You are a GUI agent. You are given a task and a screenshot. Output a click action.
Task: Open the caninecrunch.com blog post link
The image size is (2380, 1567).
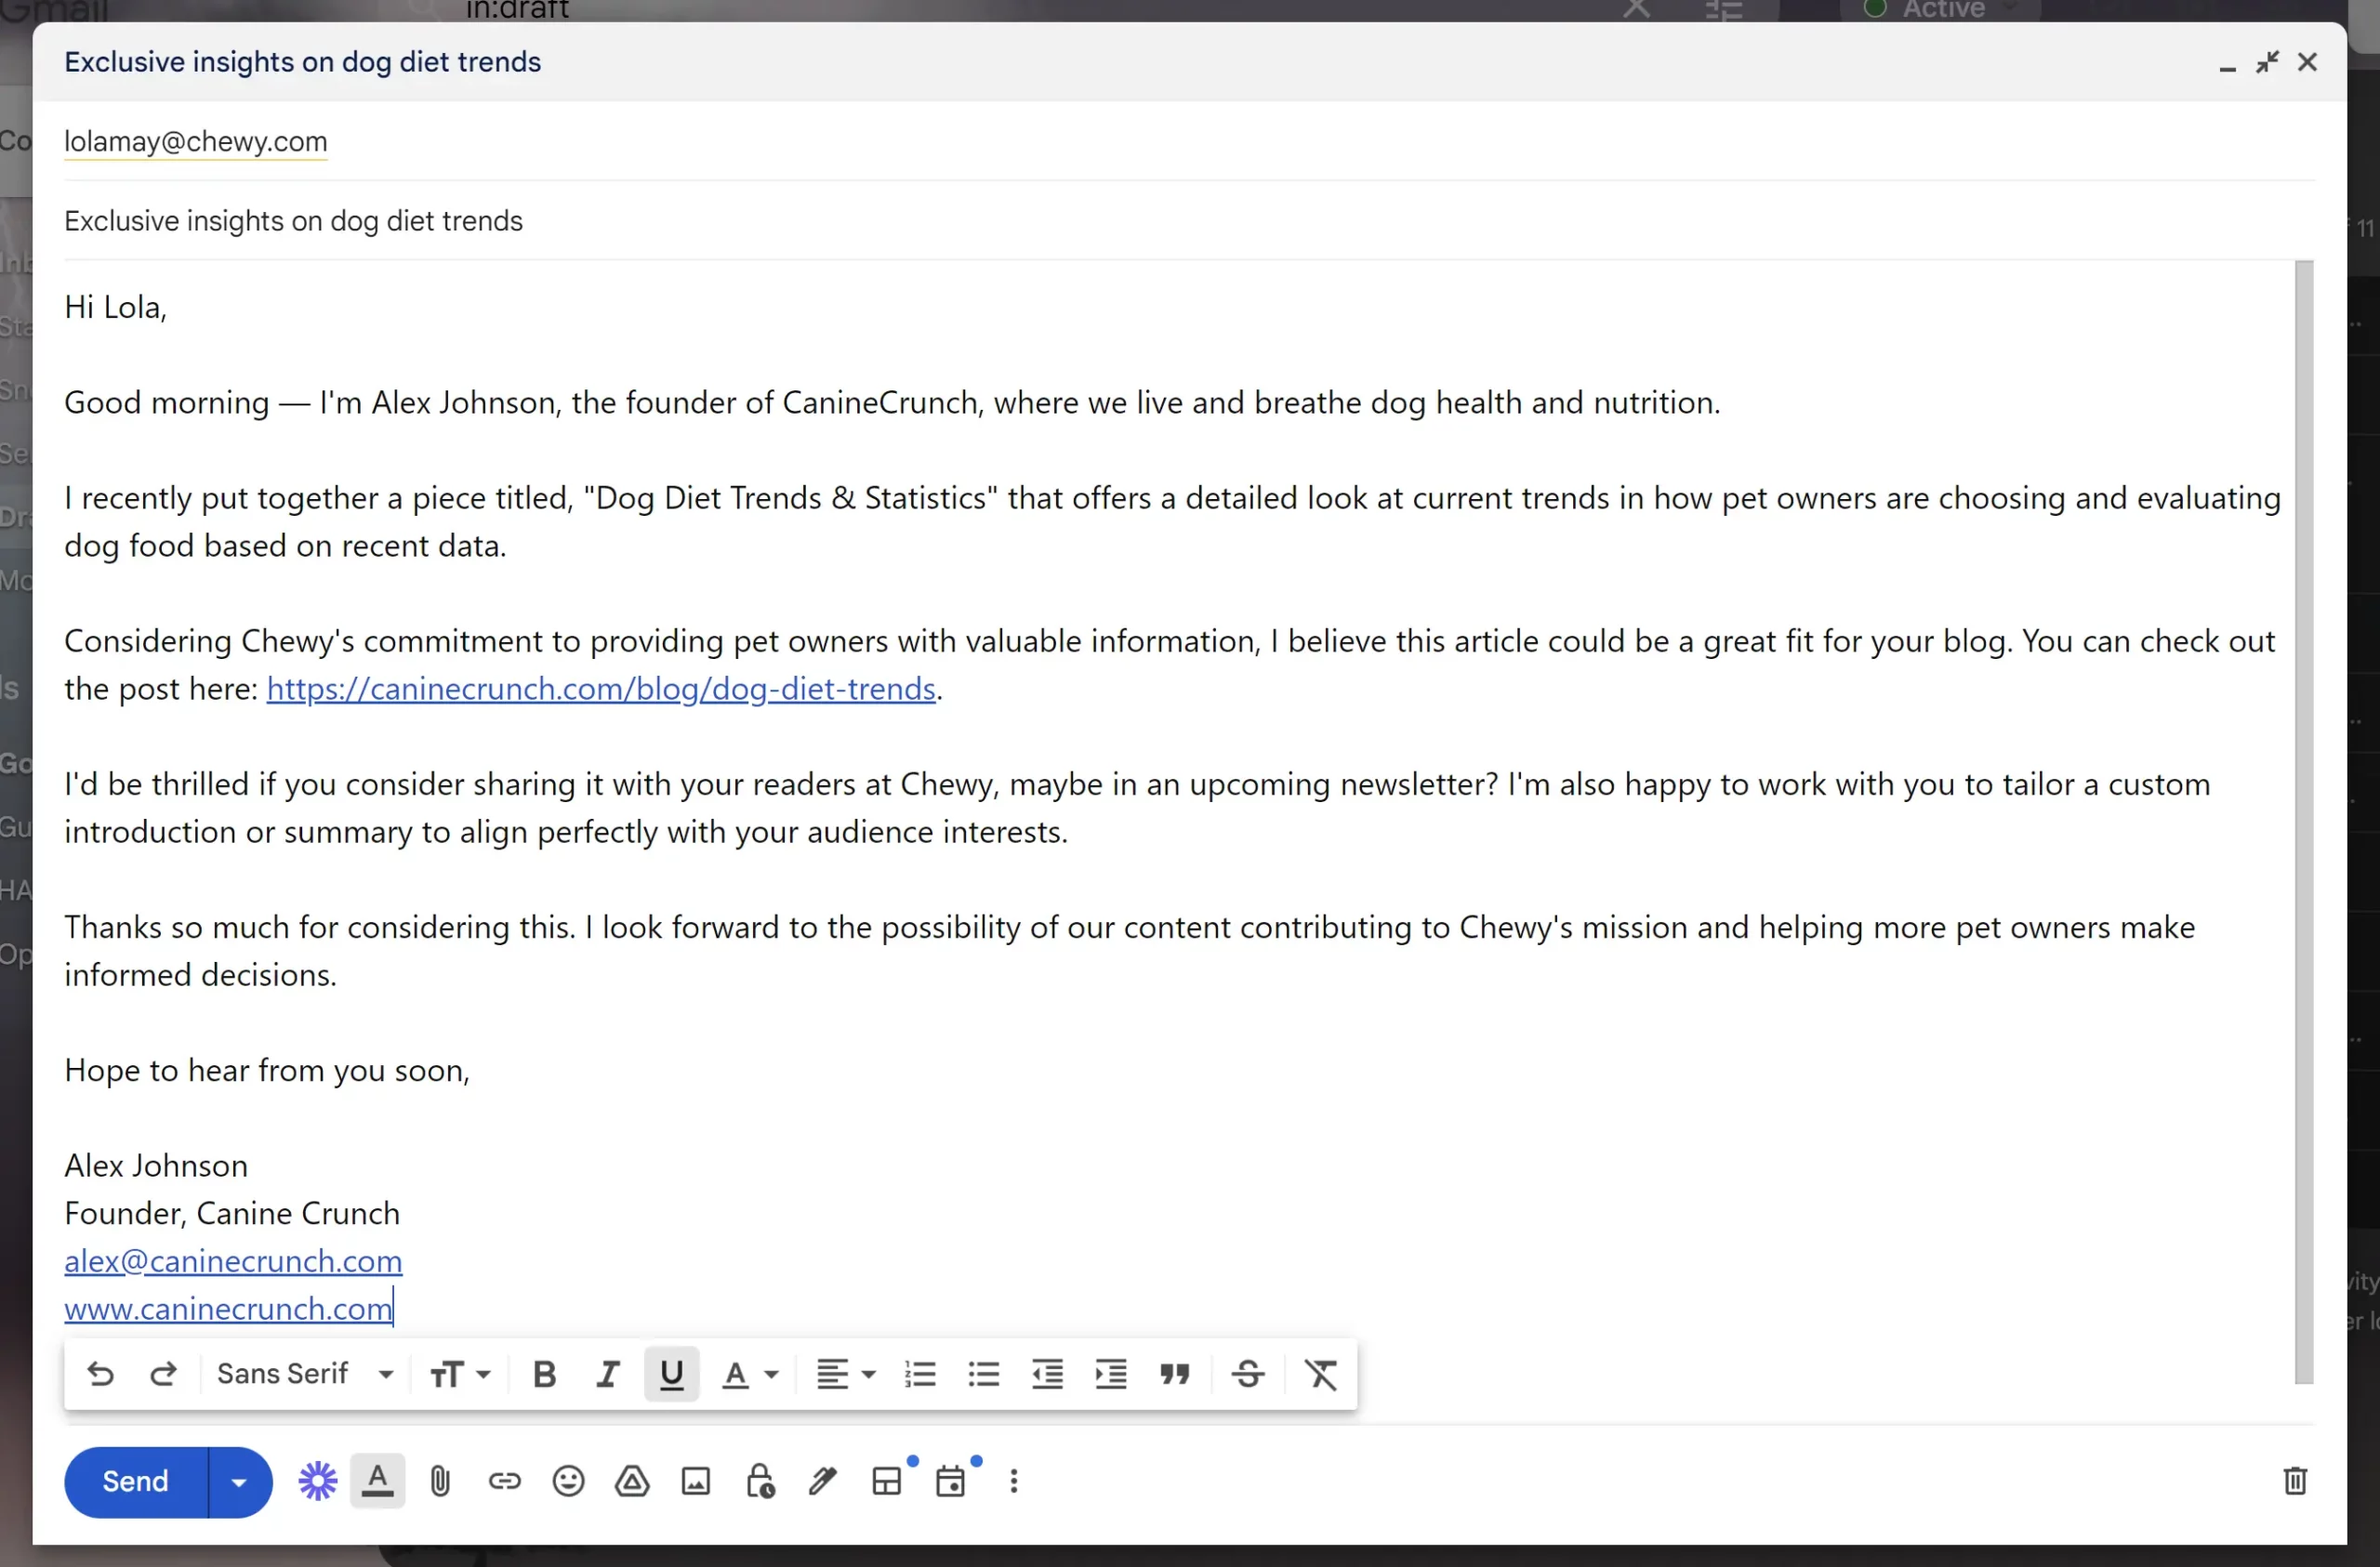(x=601, y=689)
